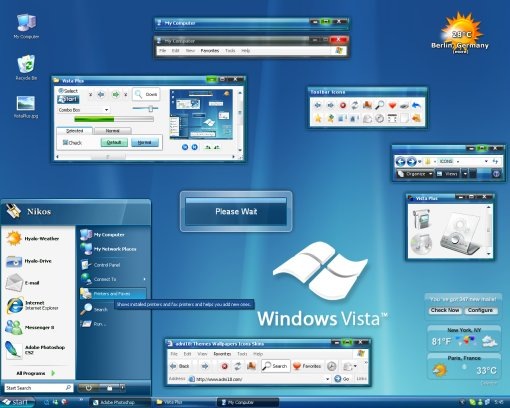Screen dimensions: 510x408
Task: Click the Check Now mail button
Action: click(445, 310)
